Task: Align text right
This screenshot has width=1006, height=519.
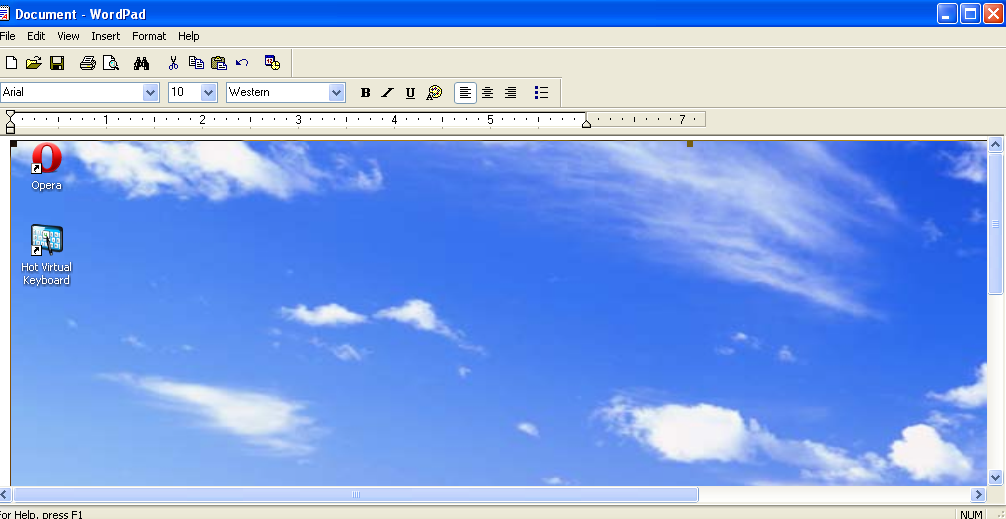Action: [x=511, y=93]
